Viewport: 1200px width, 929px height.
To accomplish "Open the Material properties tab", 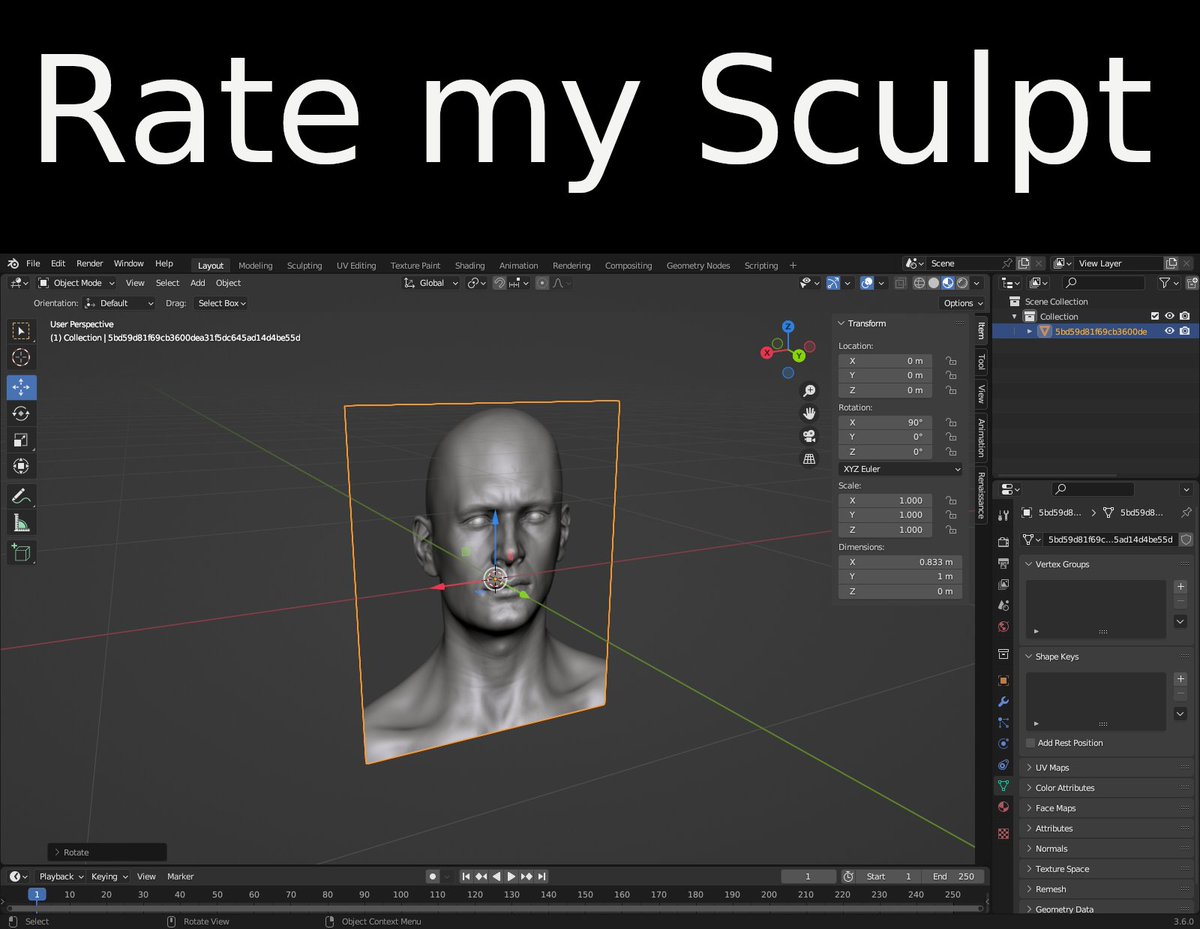I will pyautogui.click(x=1003, y=807).
